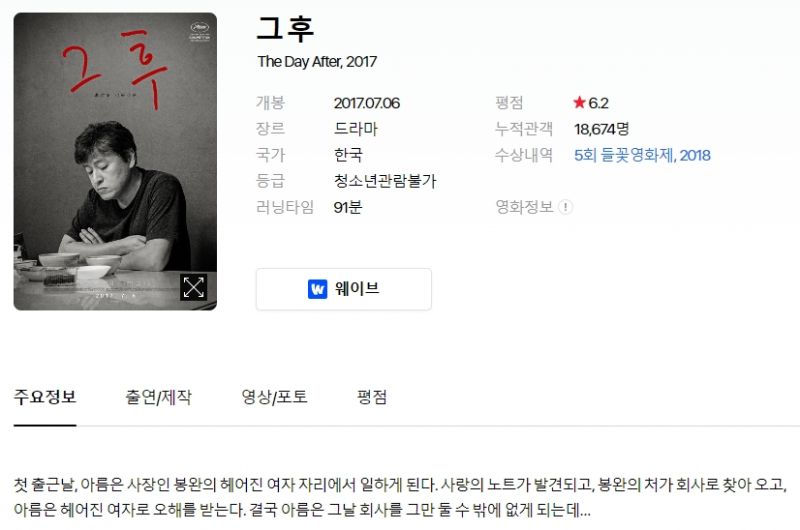Click the 드라마 genre value

point(356,129)
